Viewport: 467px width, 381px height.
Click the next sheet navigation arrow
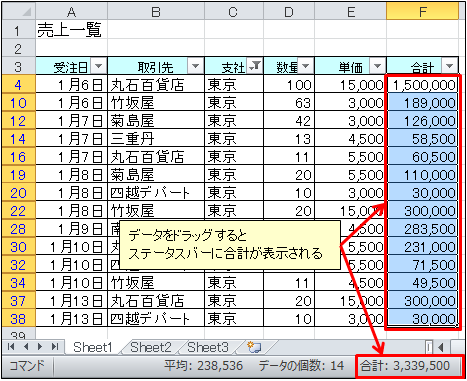pos(40,347)
